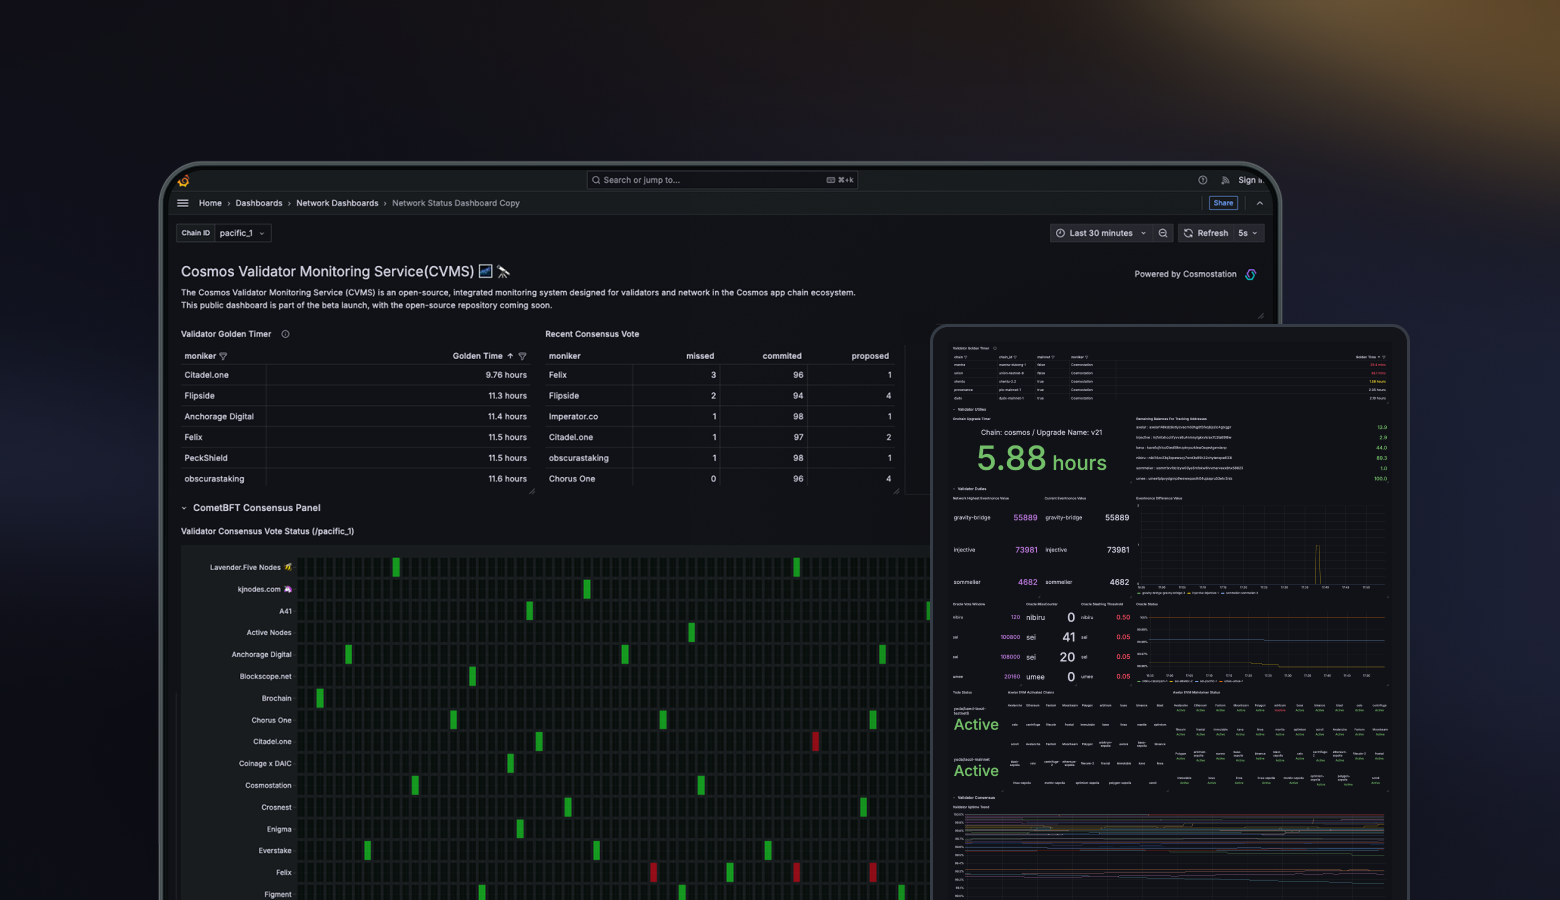Open the news feed icon next to Sign in

(x=1225, y=180)
